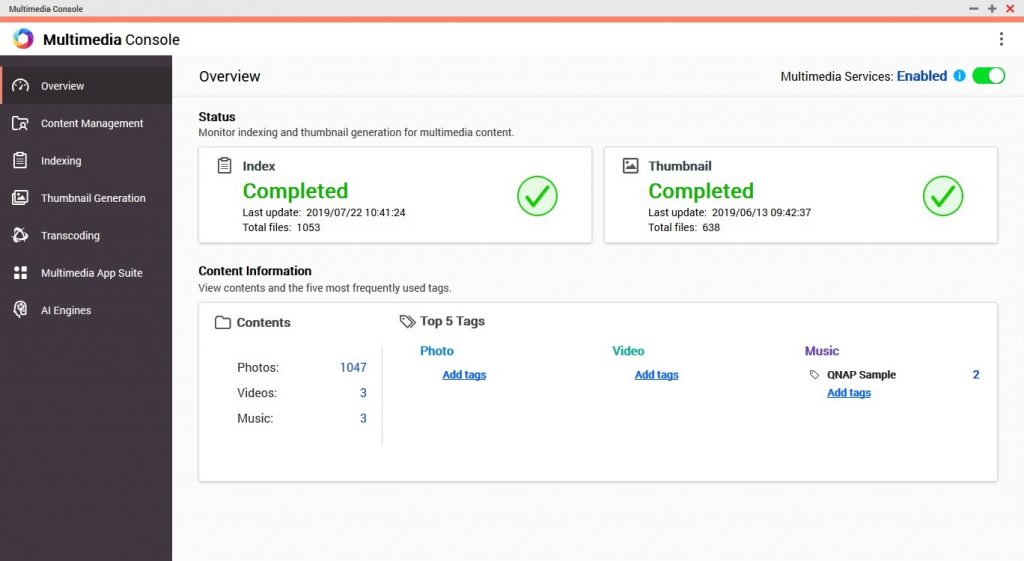
Task: Click the Photos count 1047
Action: coord(353,368)
